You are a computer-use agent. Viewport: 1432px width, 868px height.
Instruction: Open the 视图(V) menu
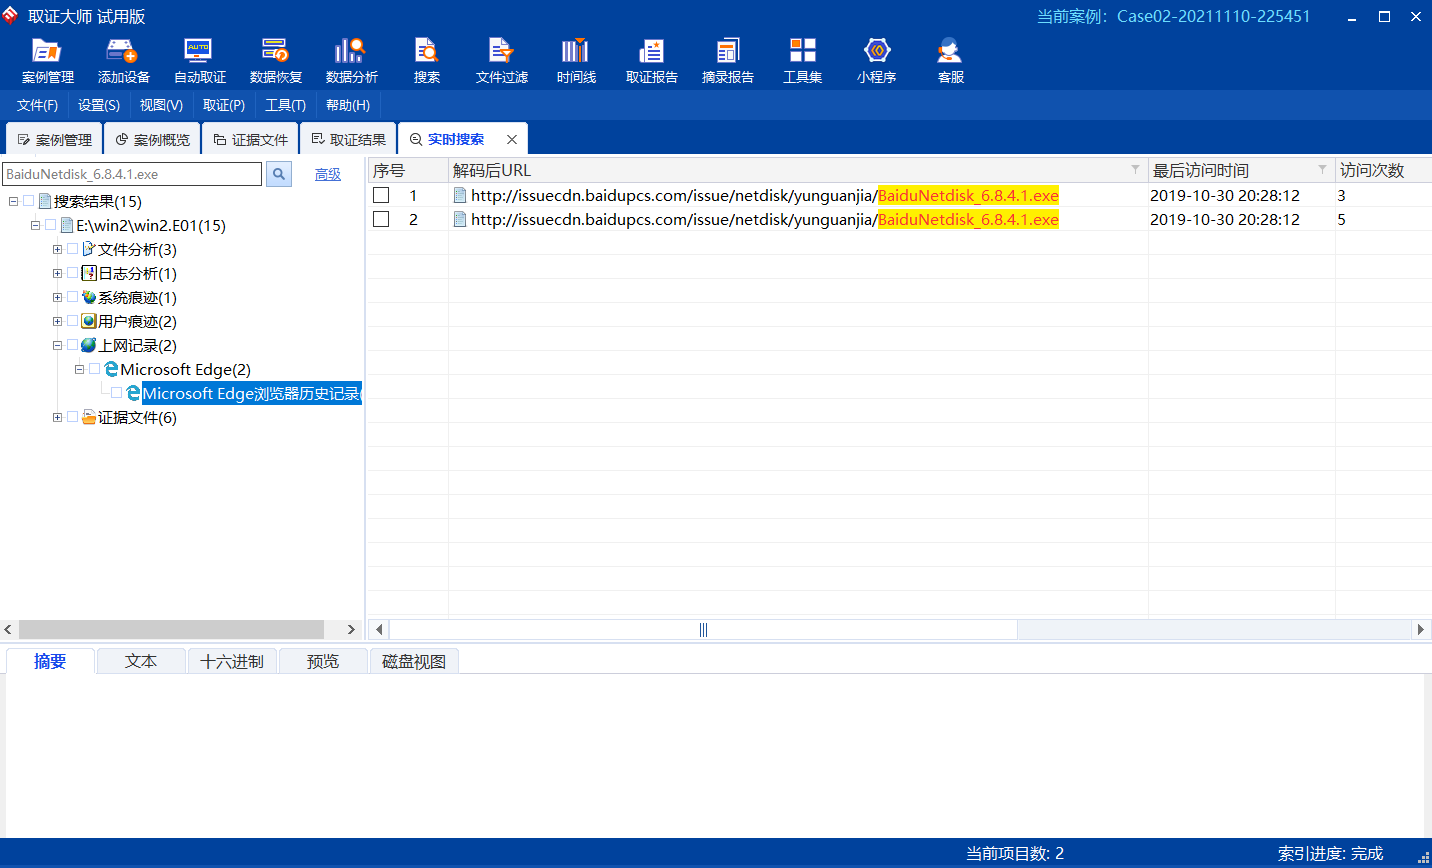click(161, 105)
